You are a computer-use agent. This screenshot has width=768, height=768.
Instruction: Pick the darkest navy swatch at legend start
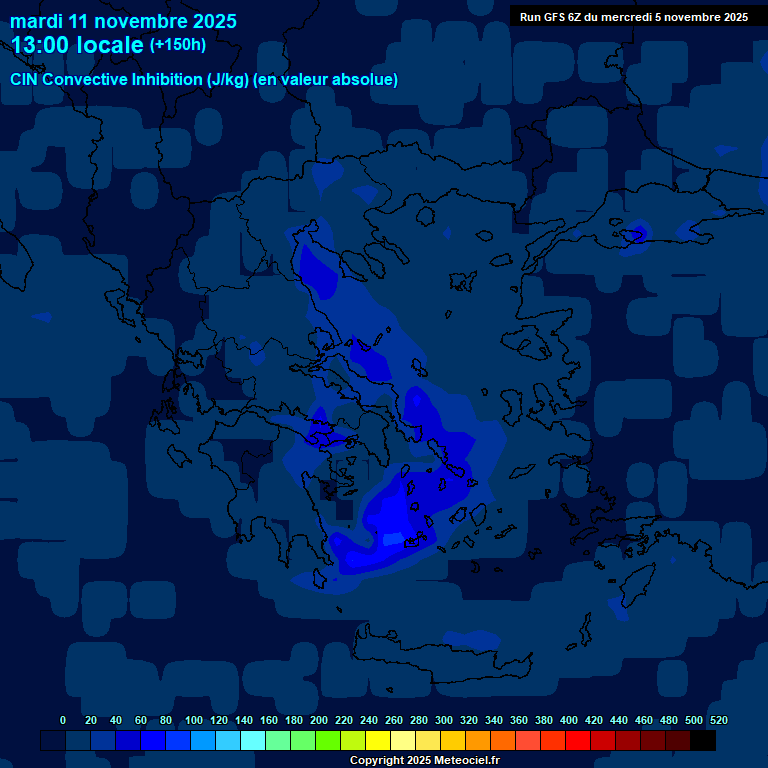coord(53,741)
